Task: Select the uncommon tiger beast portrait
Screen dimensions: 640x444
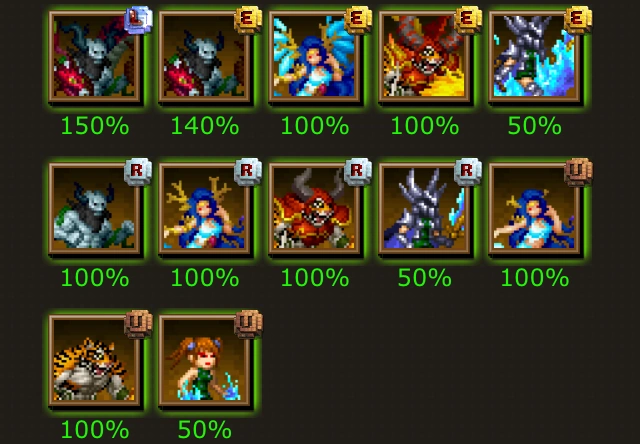Action: pos(95,361)
